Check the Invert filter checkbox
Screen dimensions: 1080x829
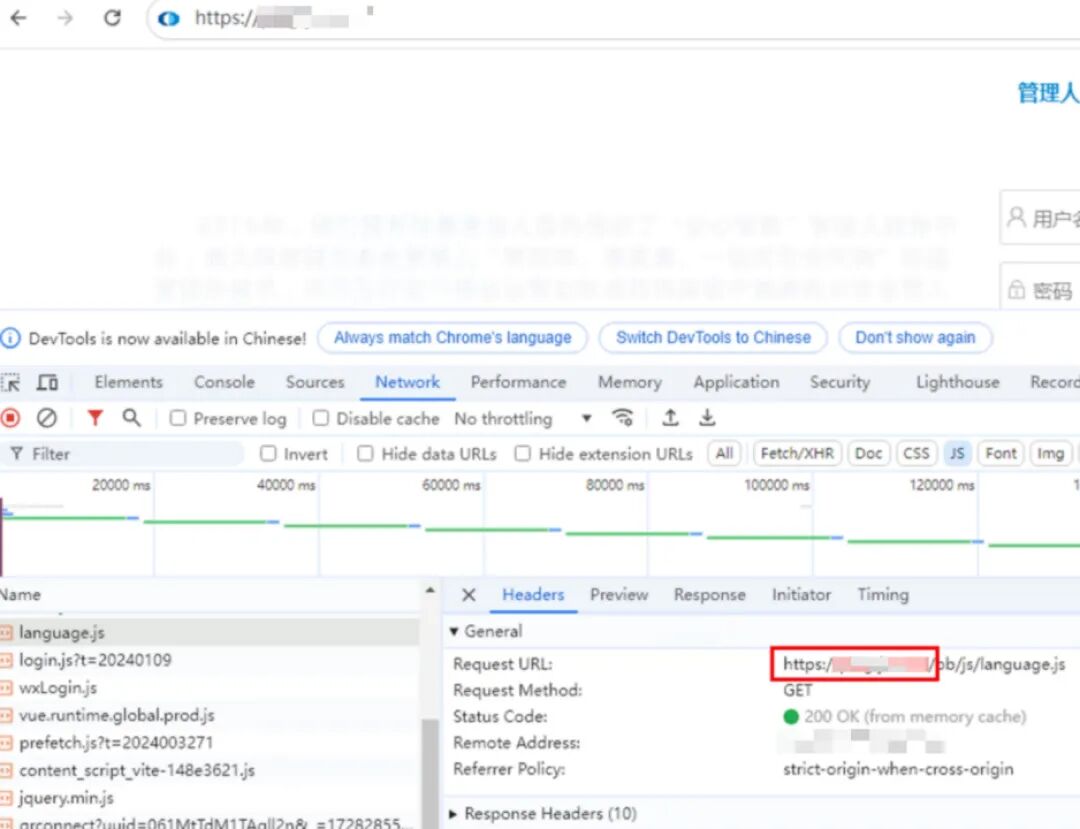click(268, 454)
